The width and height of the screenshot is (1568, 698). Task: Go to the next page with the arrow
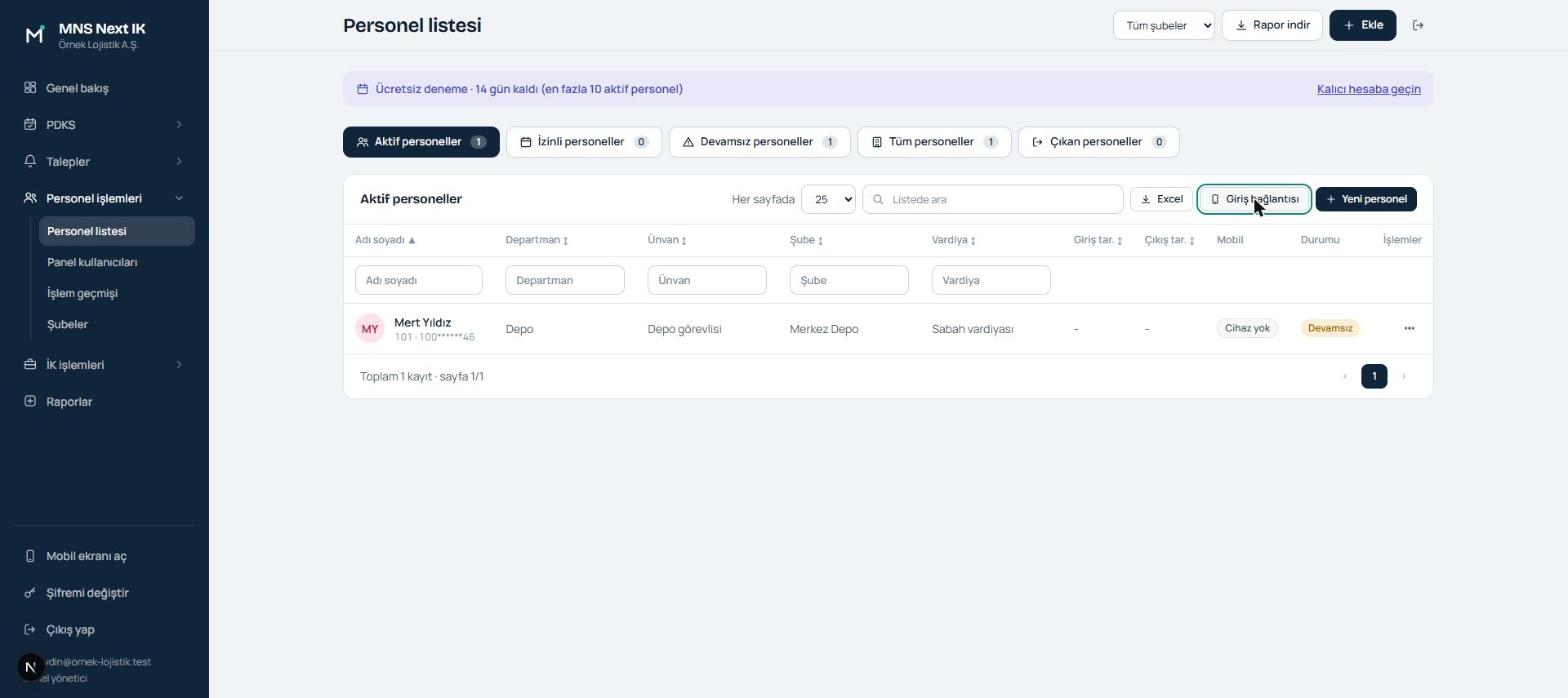(x=1404, y=376)
